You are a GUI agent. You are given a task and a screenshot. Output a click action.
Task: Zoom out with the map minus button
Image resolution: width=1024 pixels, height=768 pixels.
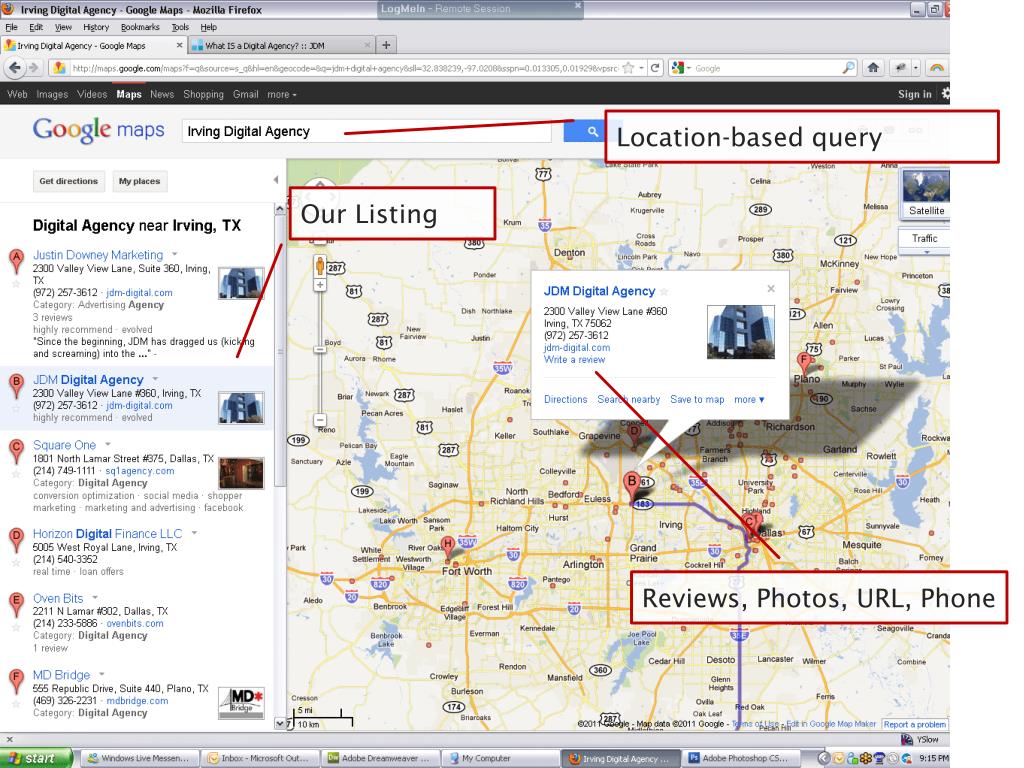320,420
